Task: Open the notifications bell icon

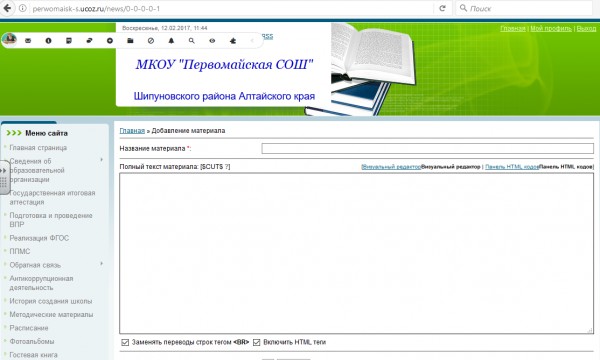Action: click(171, 41)
